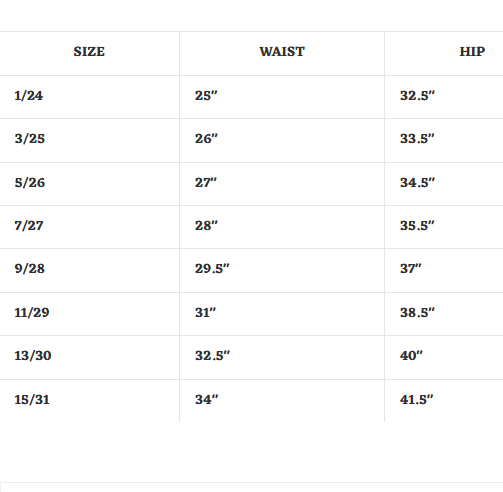
Task: Click the 37" hip measurement
Action: pyautogui.click(x=411, y=269)
